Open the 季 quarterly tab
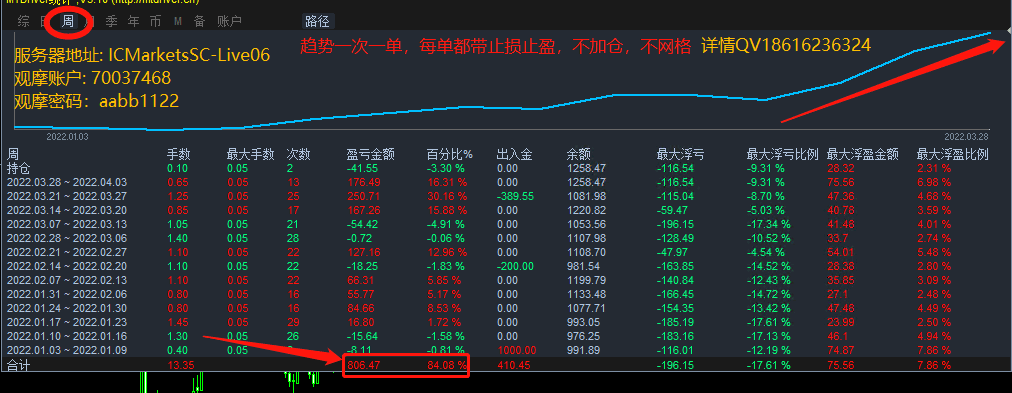 112,21
